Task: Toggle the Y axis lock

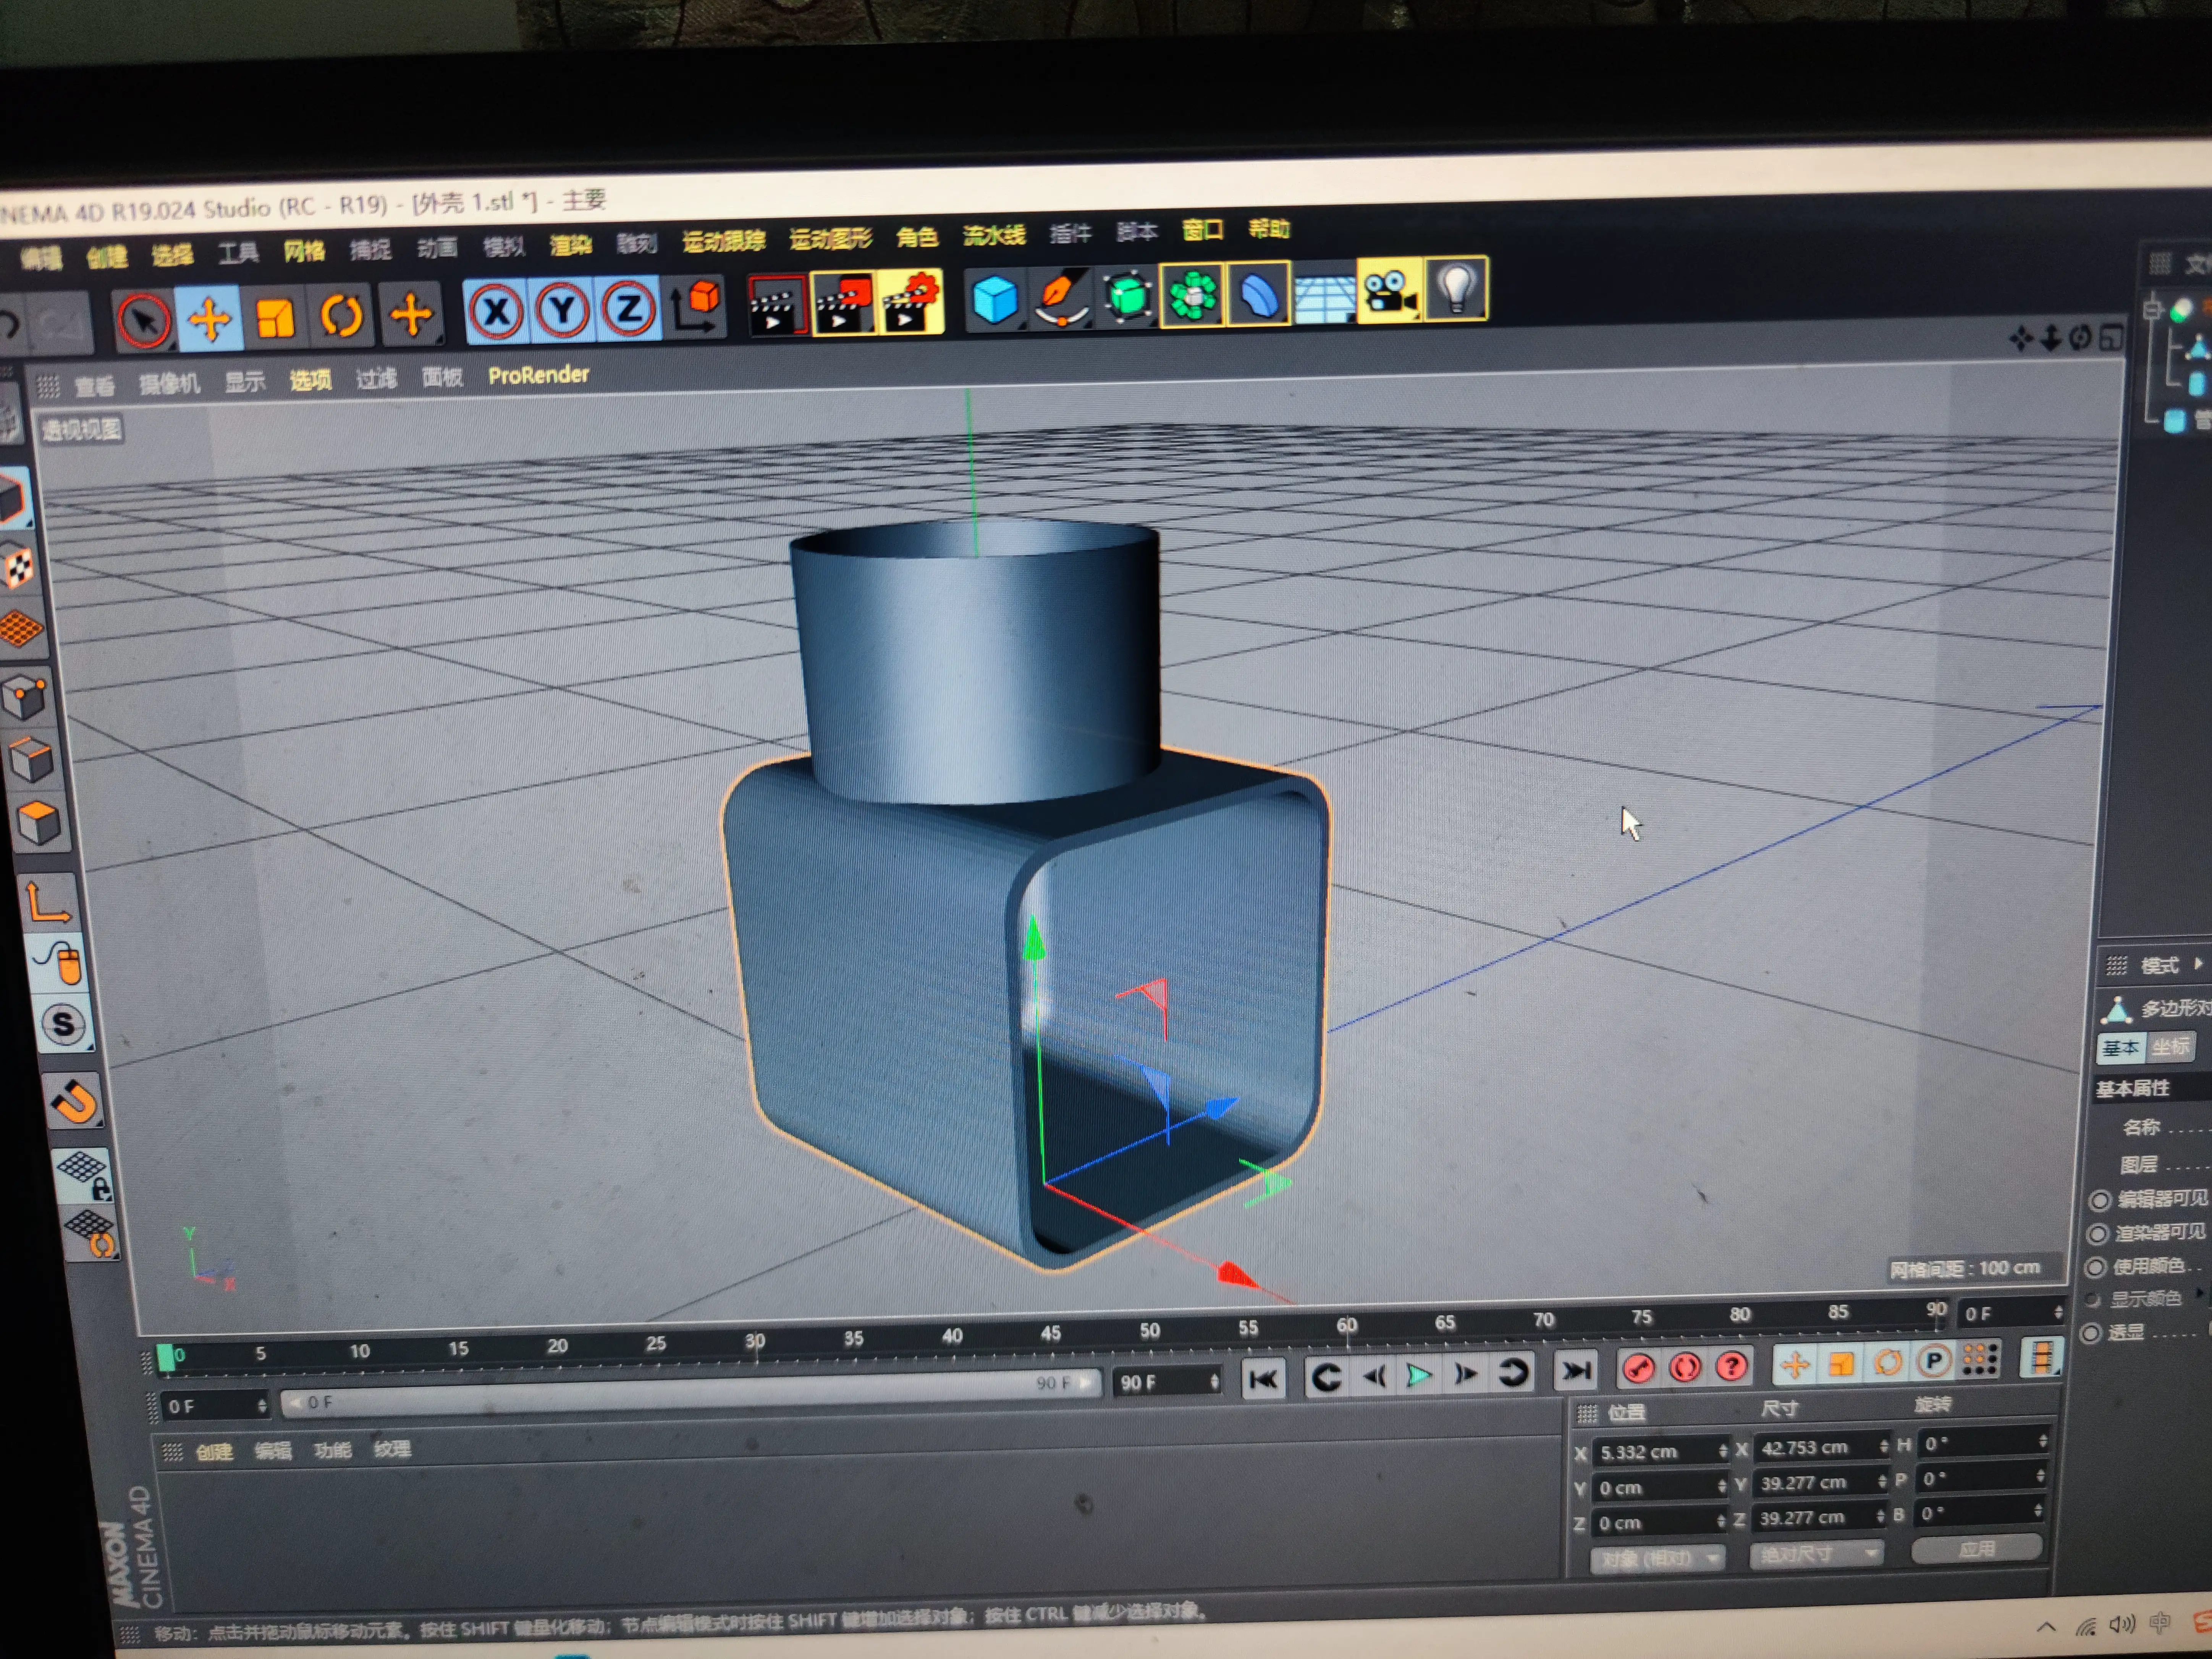Action: [x=562, y=310]
